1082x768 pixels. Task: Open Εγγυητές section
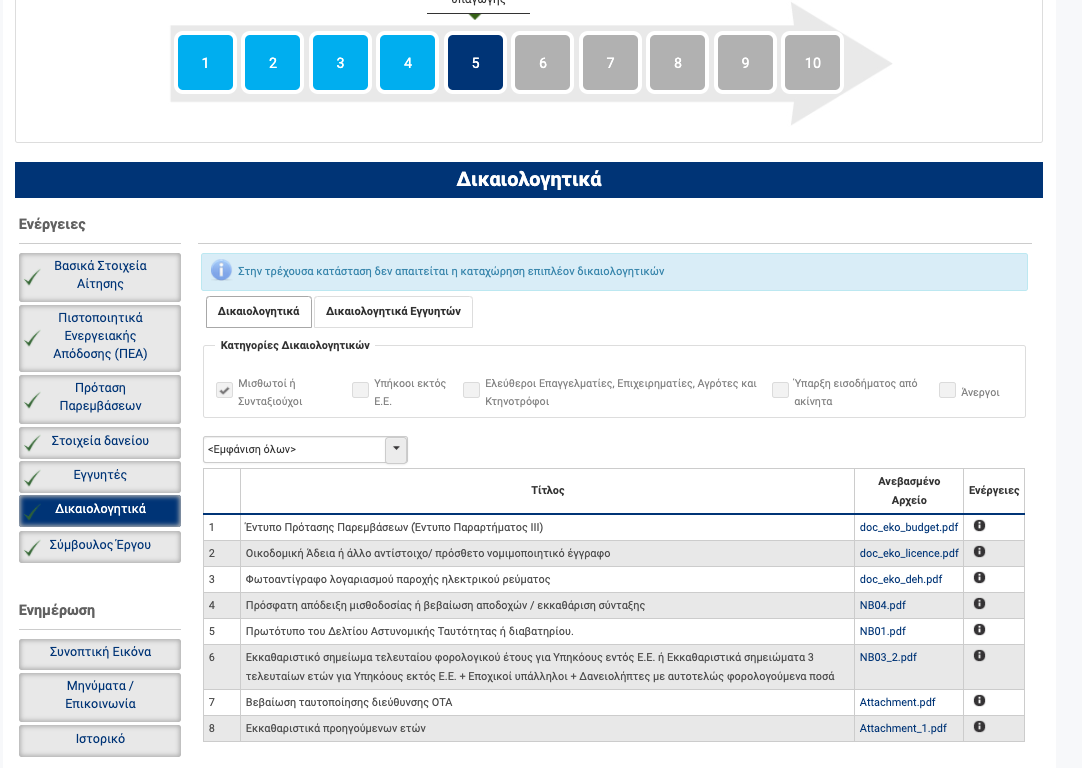[100, 475]
